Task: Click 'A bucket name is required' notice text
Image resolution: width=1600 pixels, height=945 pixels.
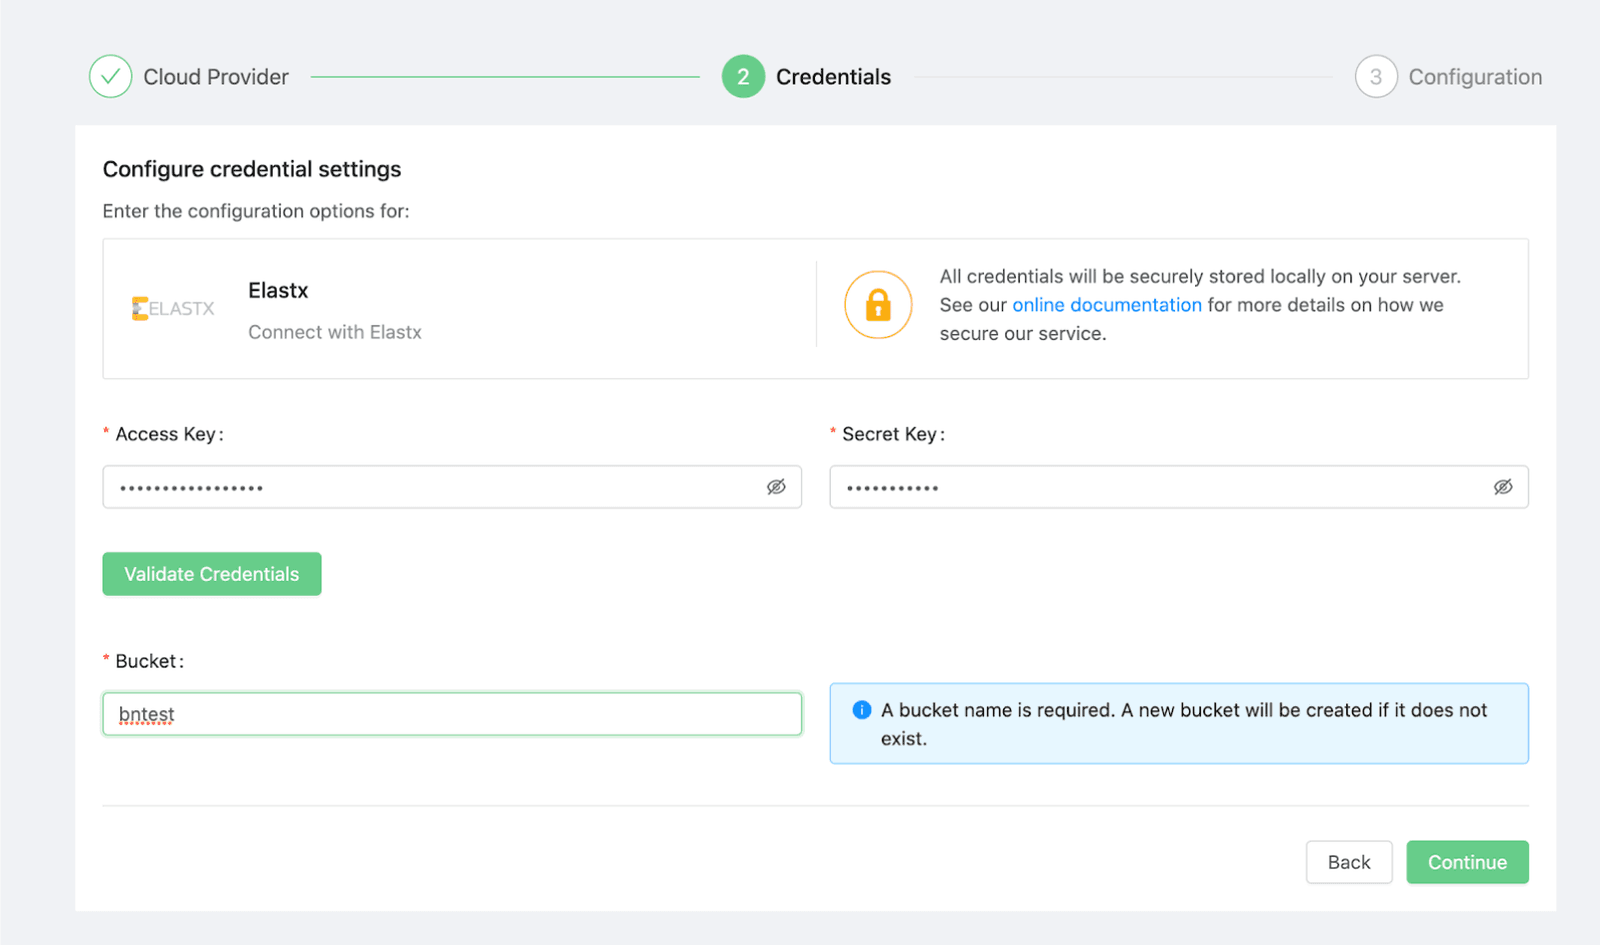Action: [1184, 724]
